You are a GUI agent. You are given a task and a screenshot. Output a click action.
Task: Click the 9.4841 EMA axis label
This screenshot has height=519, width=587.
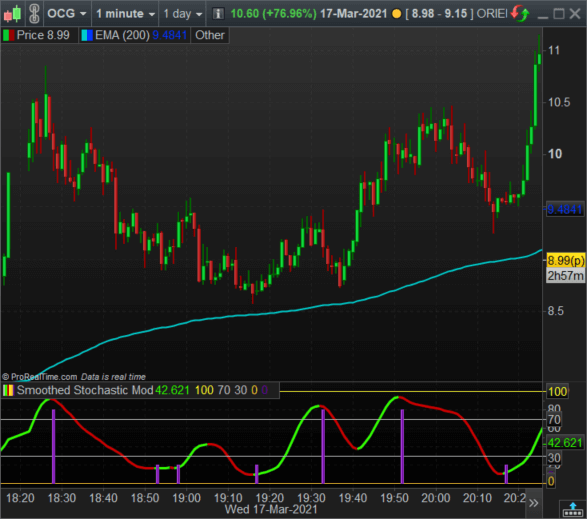click(565, 210)
